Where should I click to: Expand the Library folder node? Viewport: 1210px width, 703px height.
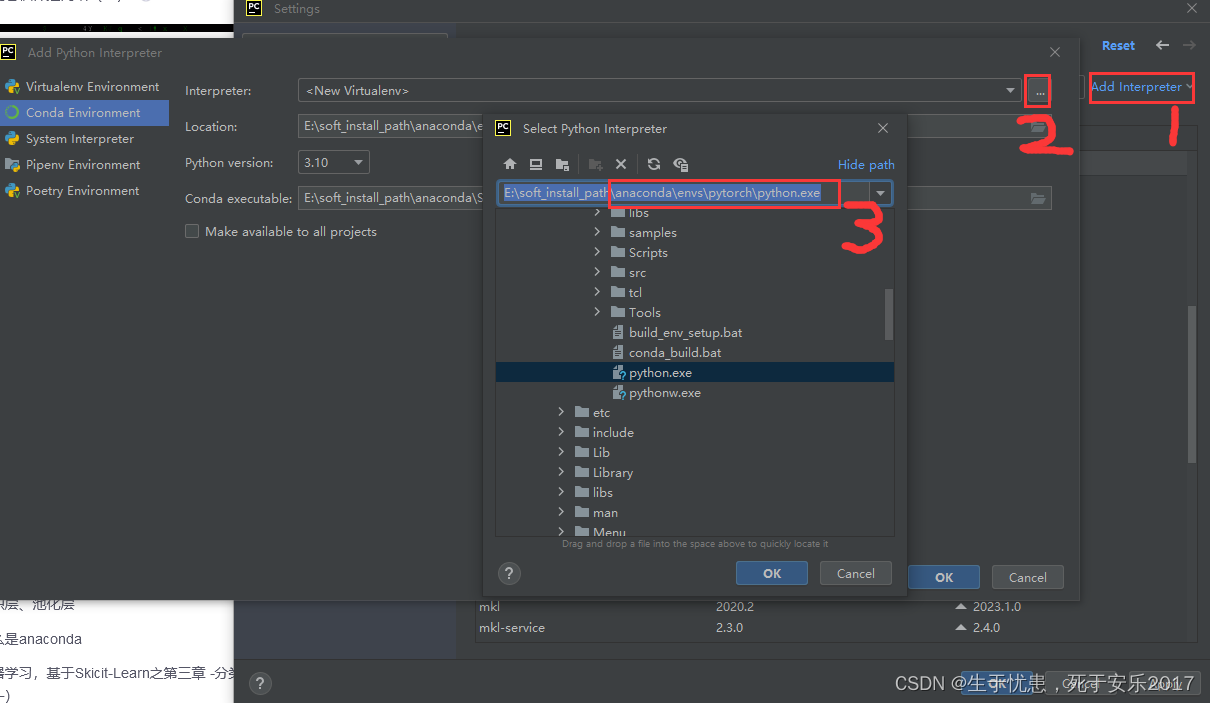[x=561, y=472]
